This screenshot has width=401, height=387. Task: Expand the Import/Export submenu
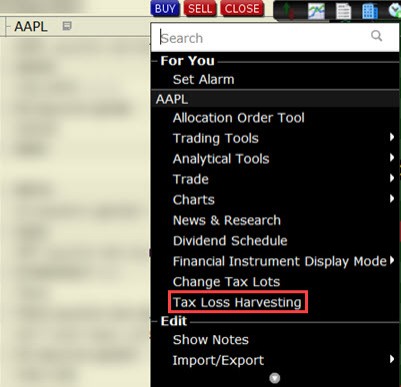(275, 360)
